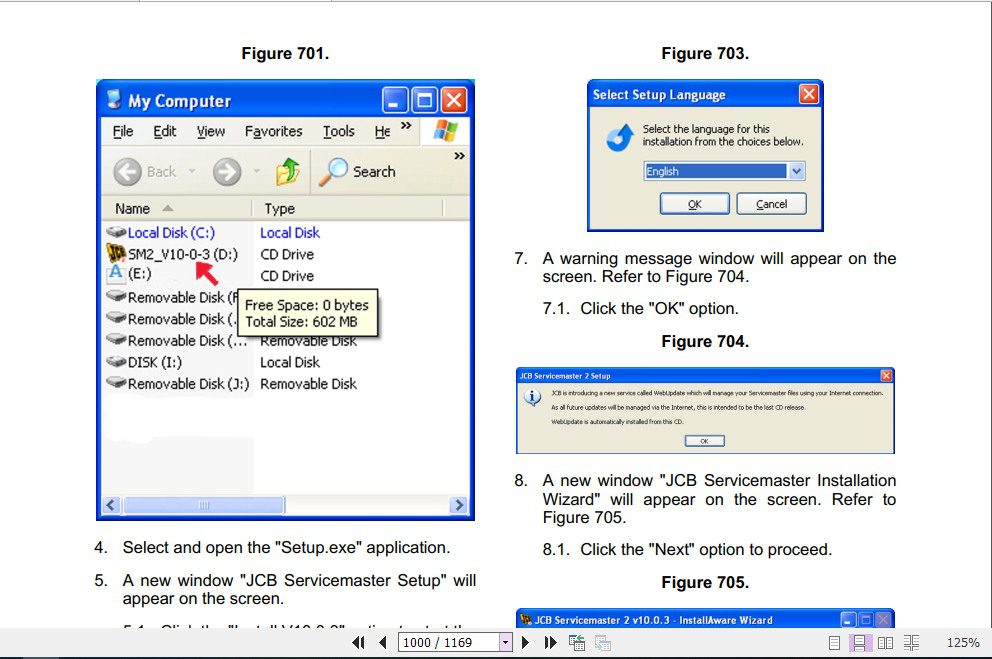
Task: Click the drive icon of DISK (I:)
Action: 116,362
